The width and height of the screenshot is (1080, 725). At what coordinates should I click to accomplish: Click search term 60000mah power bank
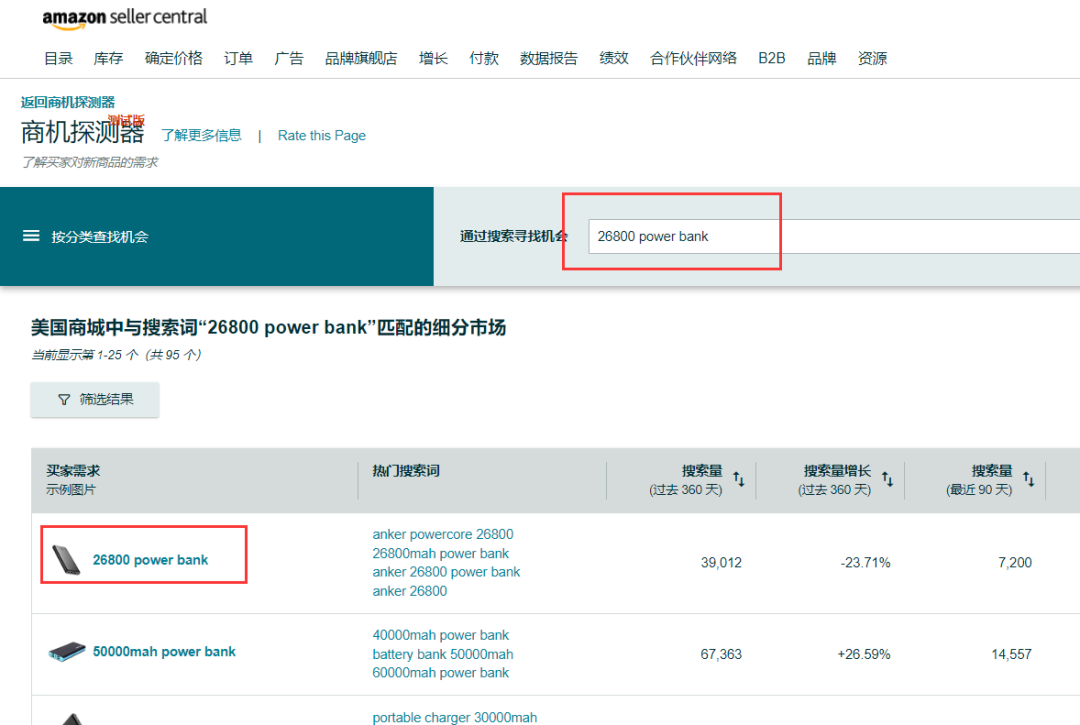(441, 673)
